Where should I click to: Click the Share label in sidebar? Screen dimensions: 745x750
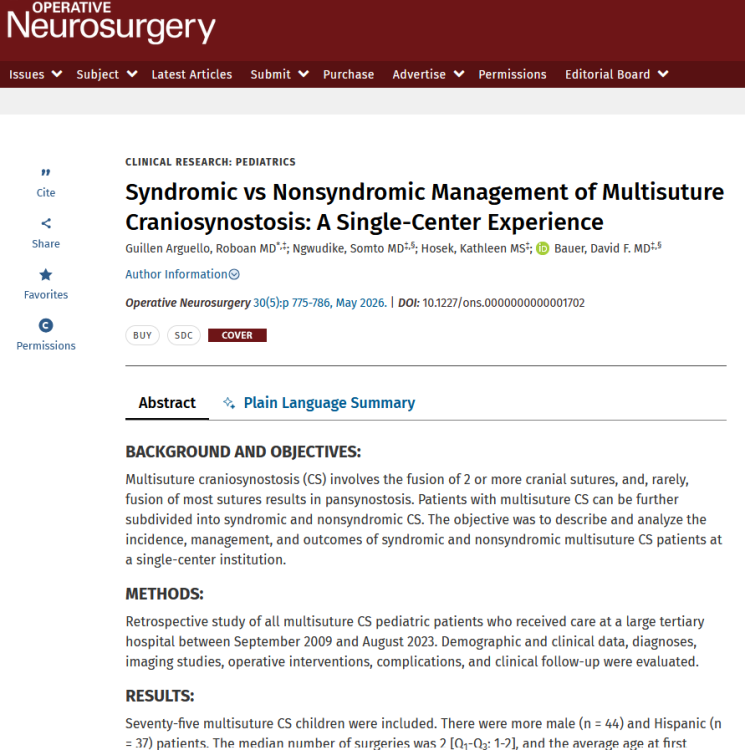tap(46, 244)
